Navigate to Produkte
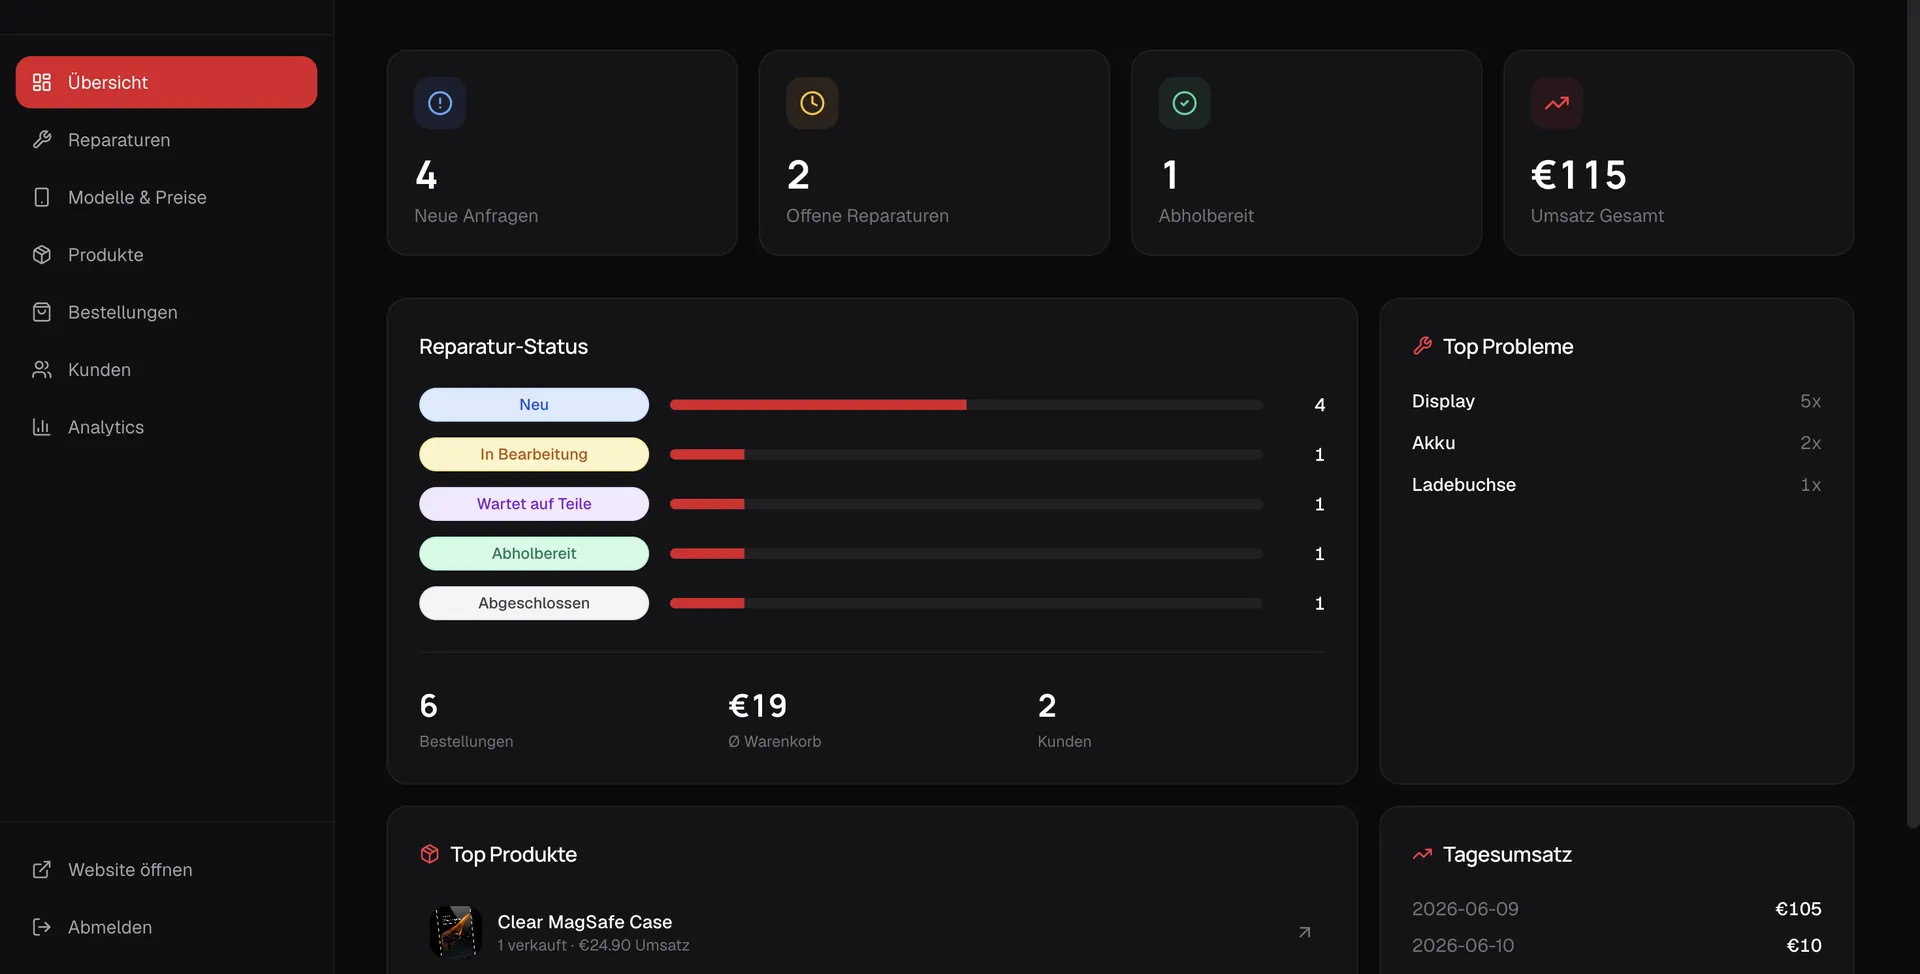 click(166, 255)
